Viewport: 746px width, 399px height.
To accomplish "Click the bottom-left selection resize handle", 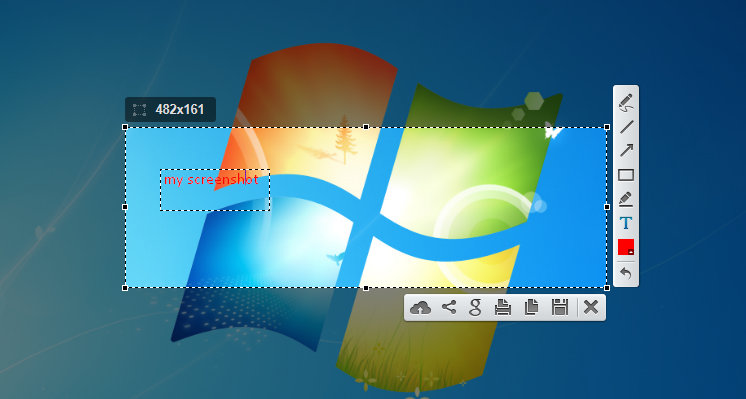I will 125,288.
